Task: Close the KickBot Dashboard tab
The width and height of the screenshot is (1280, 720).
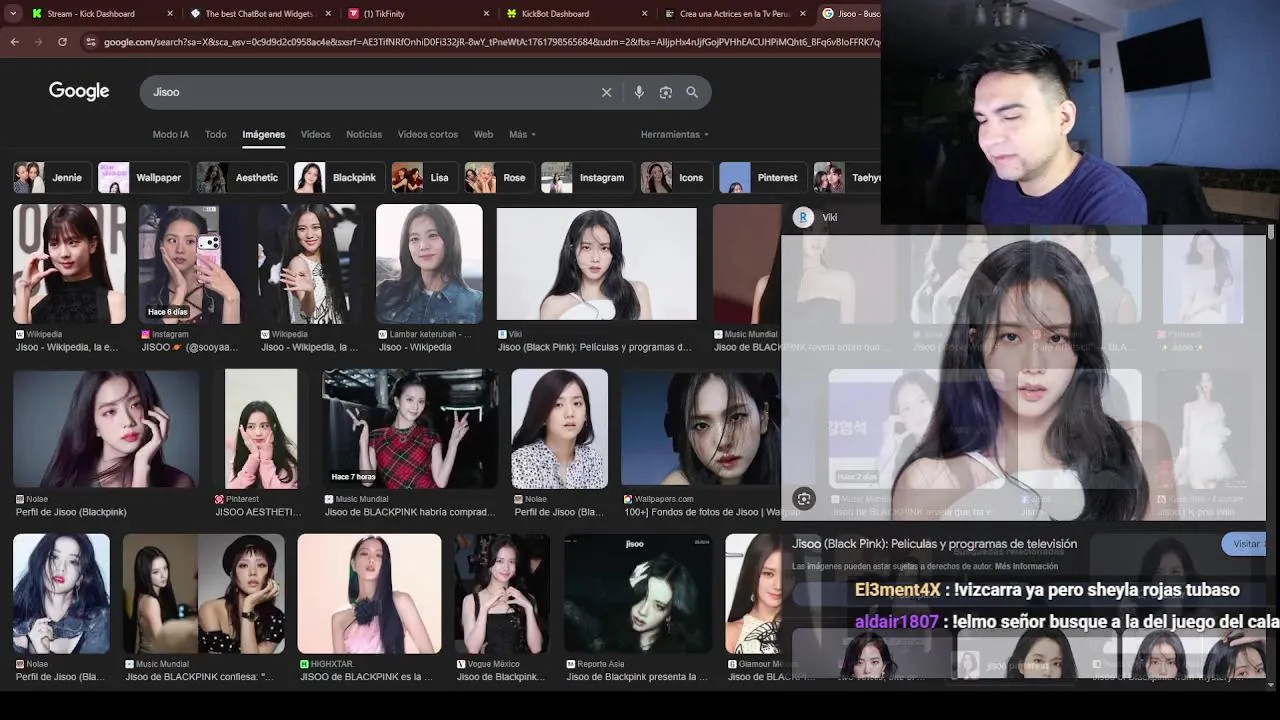Action: point(645,14)
